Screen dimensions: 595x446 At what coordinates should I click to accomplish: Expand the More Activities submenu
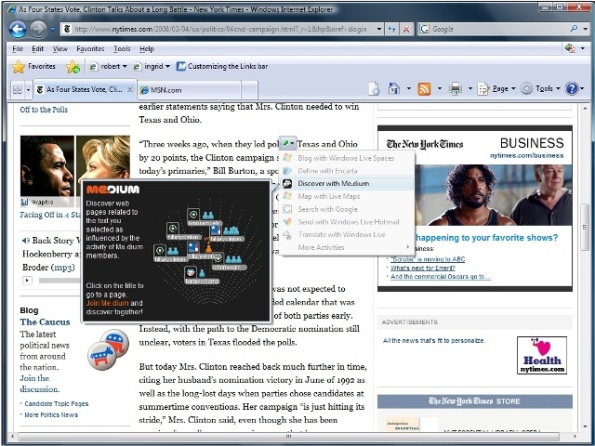(x=346, y=247)
